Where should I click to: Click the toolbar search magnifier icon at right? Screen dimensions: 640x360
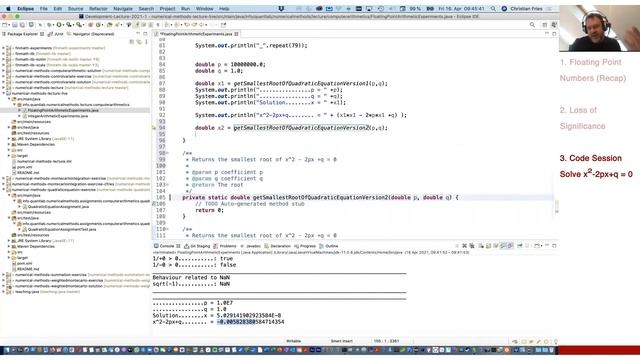point(532,25)
